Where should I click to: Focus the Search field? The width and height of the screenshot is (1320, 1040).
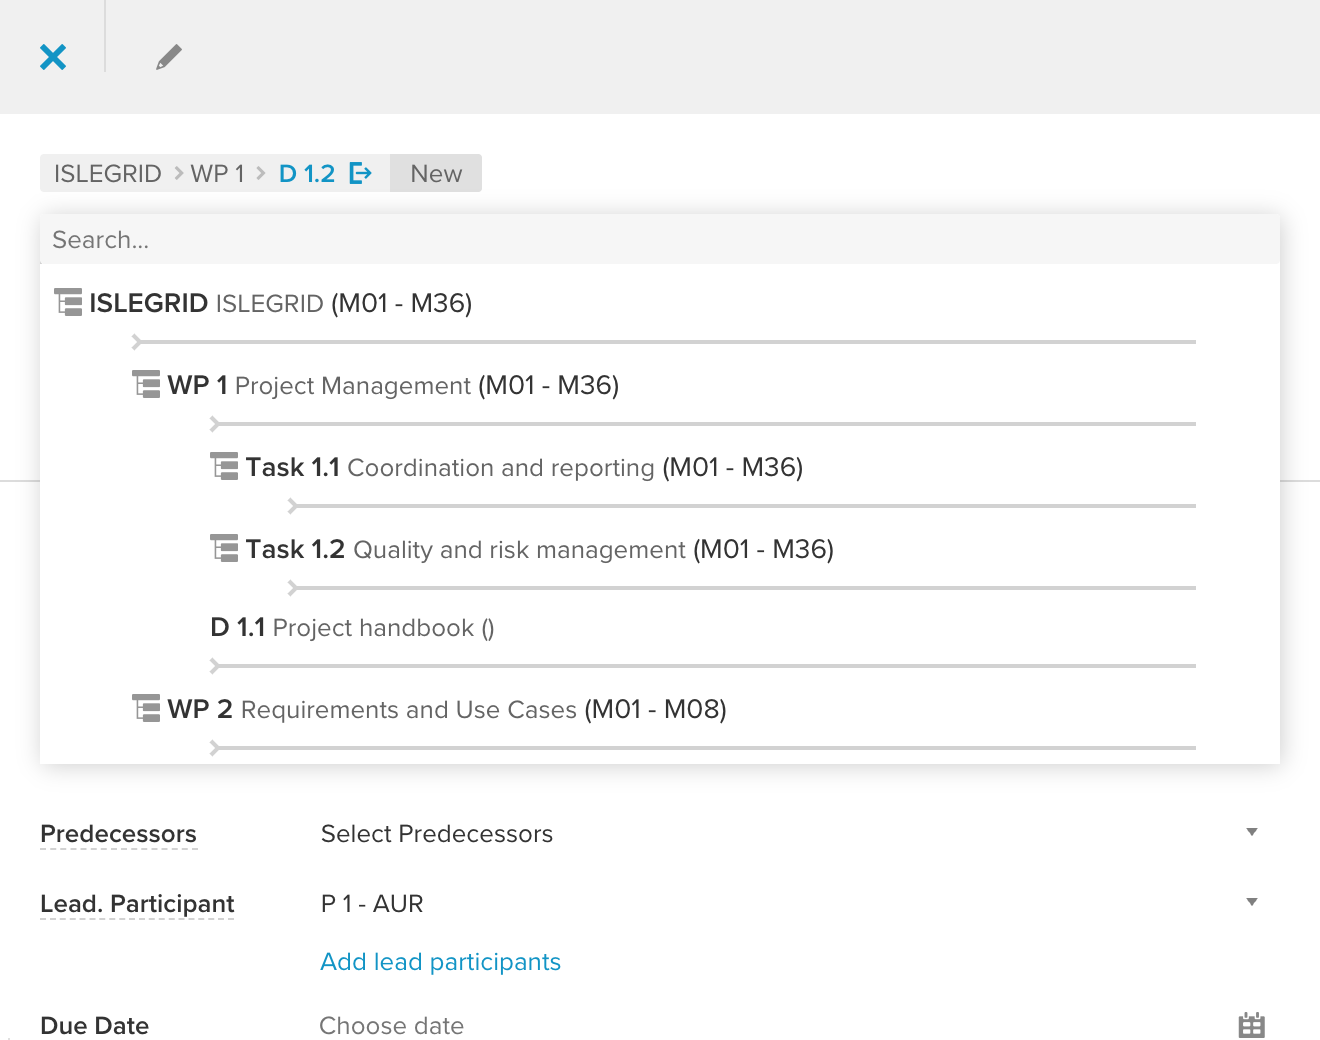(660, 240)
